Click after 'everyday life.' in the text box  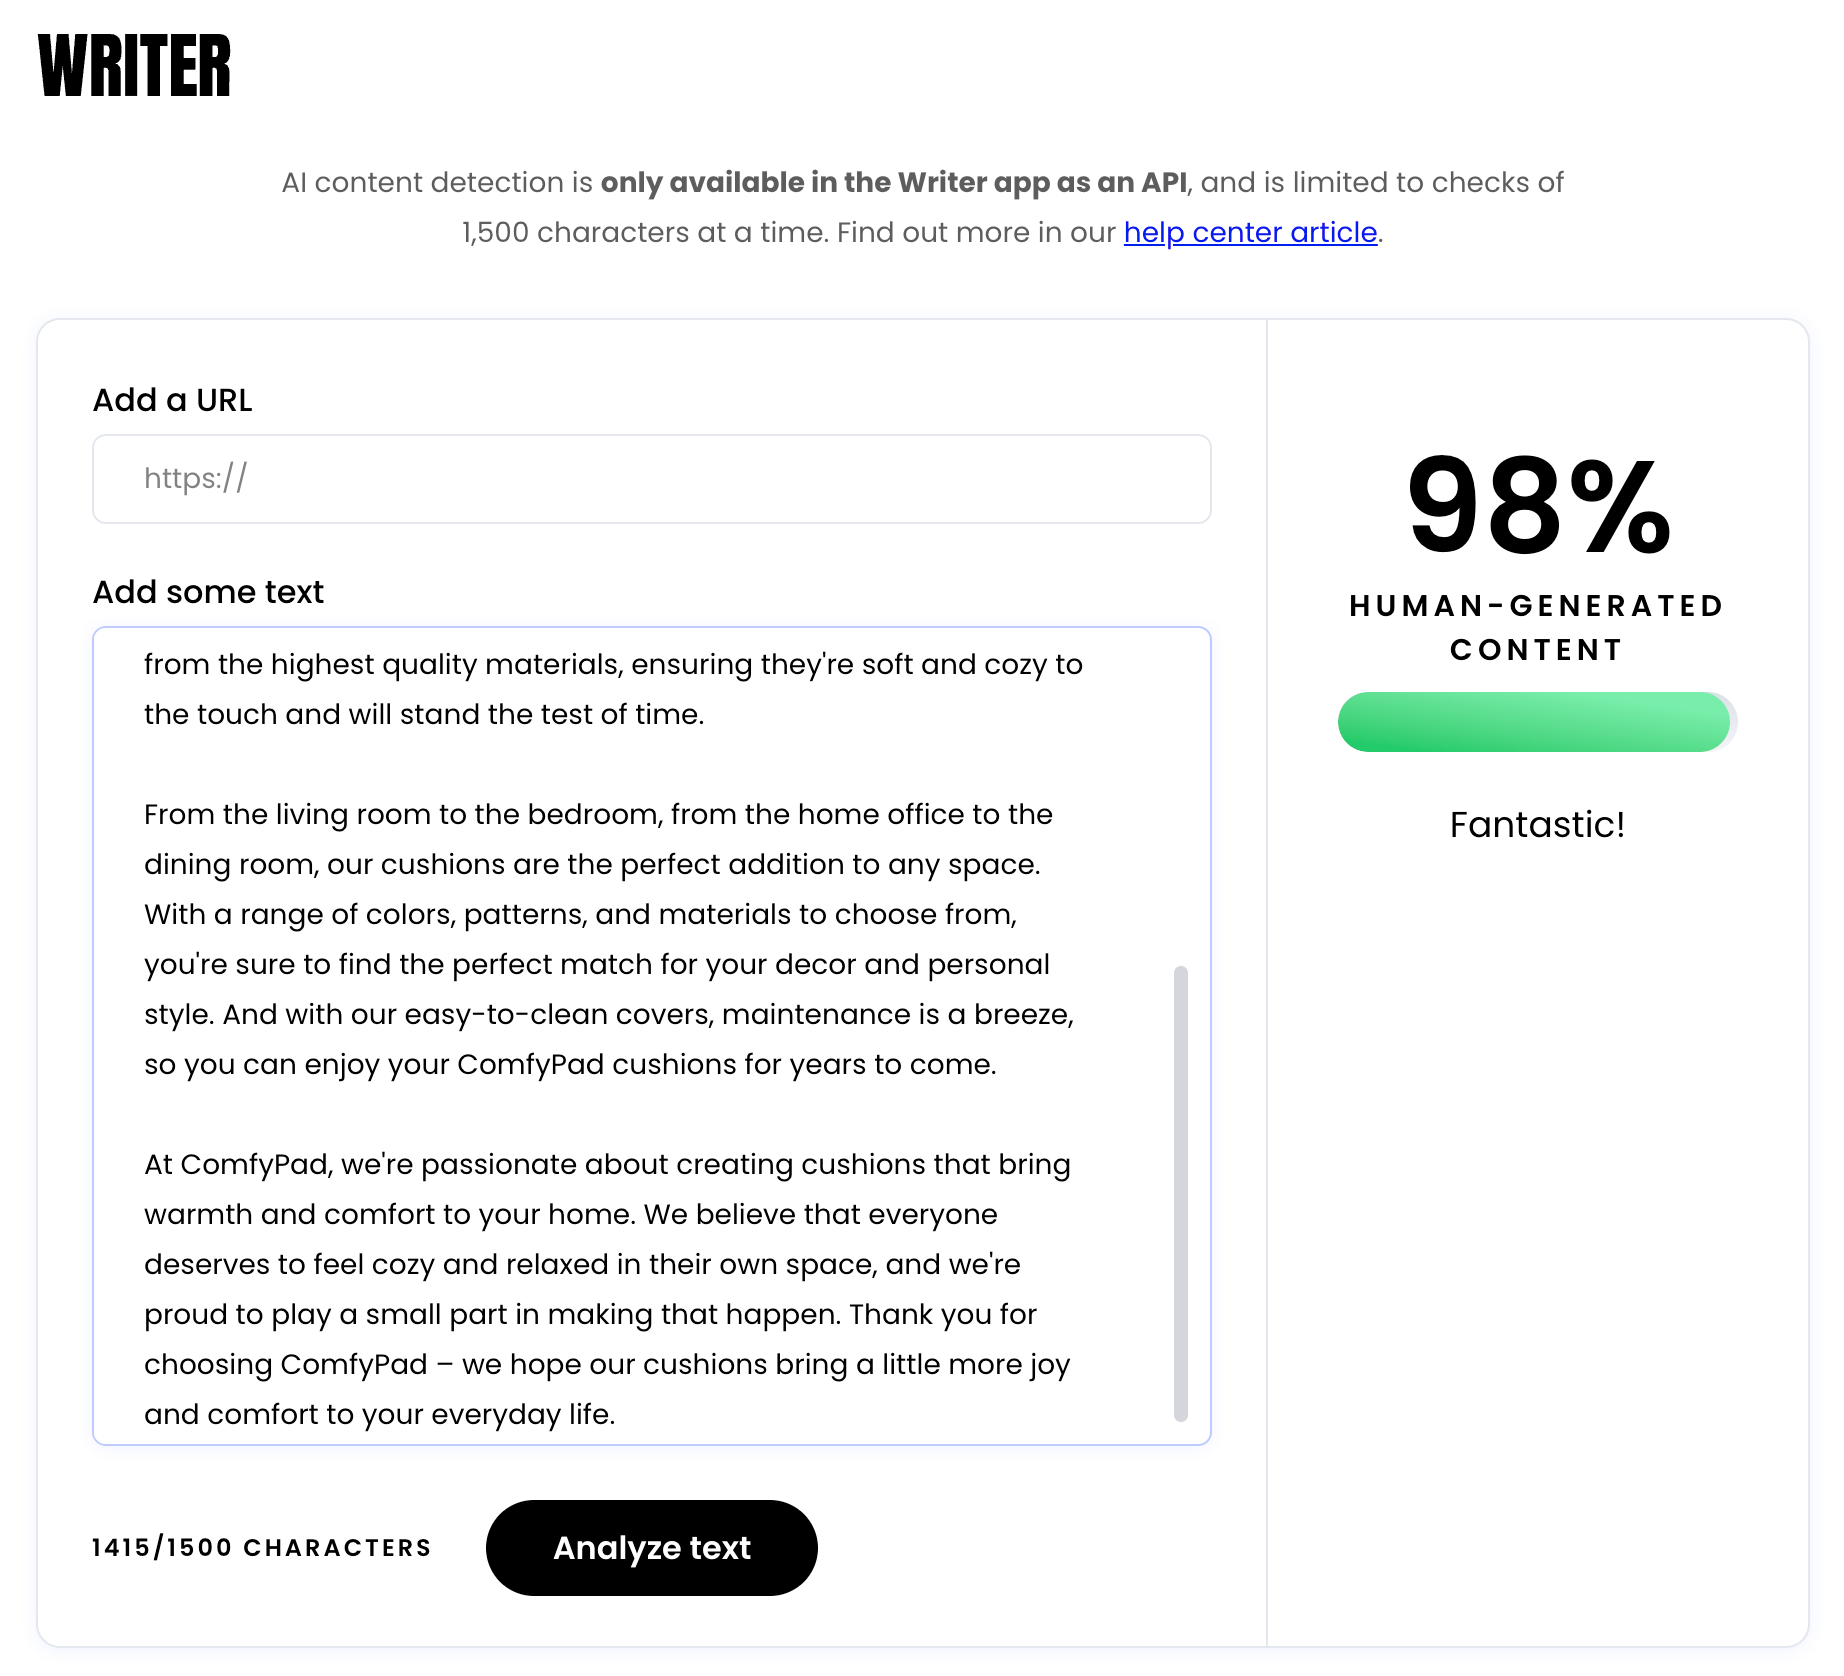[x=618, y=1415]
